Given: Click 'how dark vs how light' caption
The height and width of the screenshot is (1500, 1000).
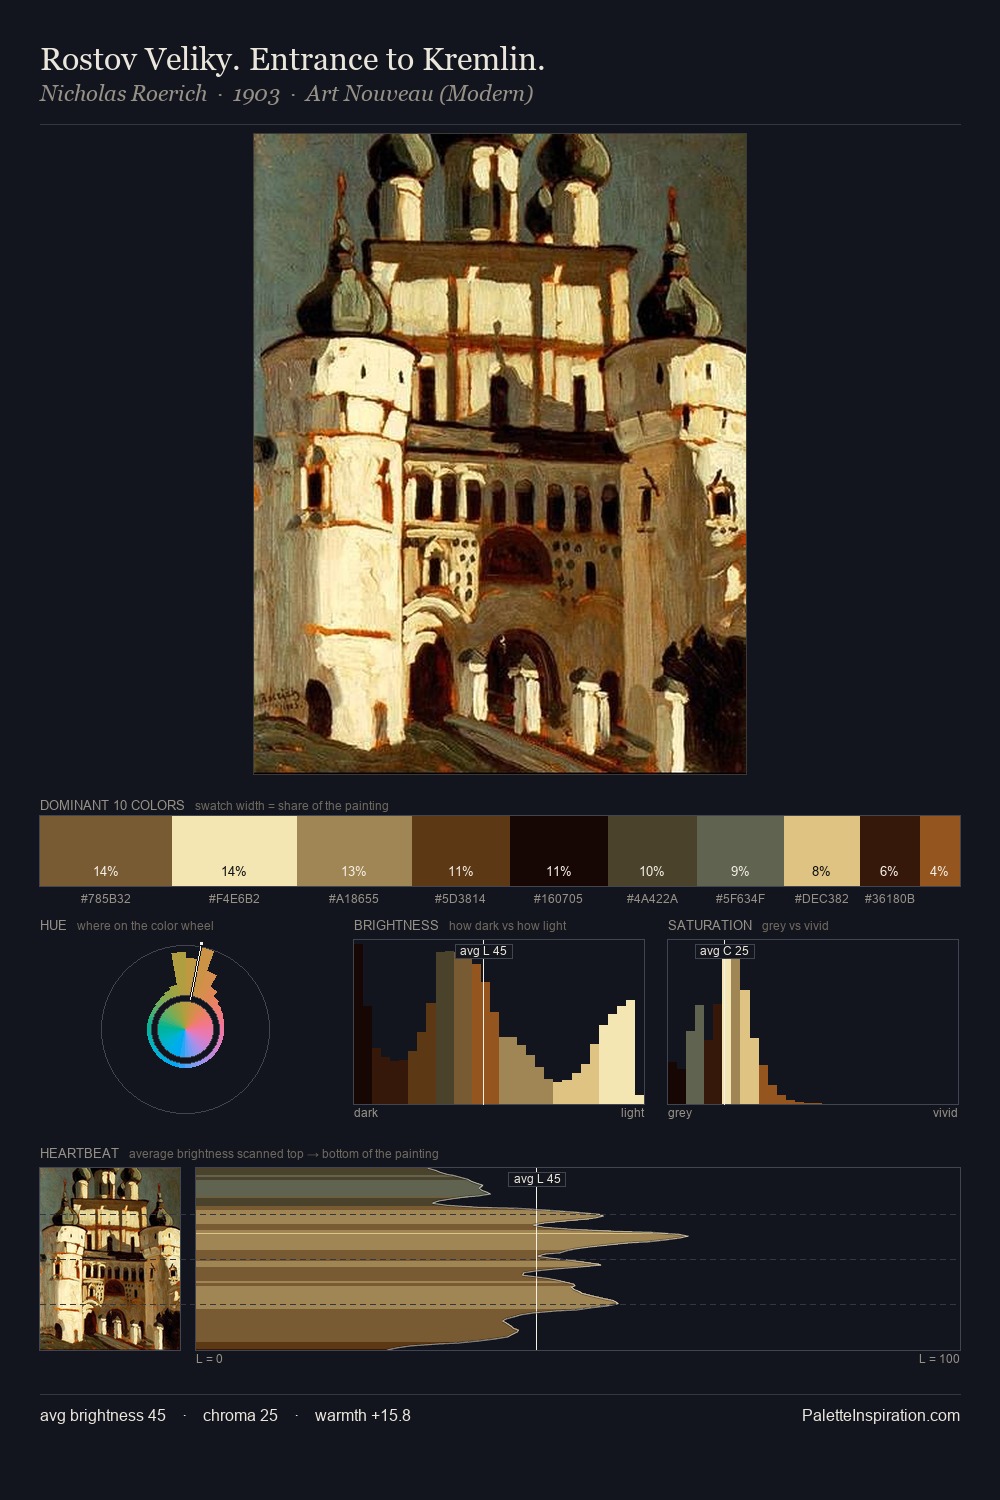Looking at the screenshot, I should tap(508, 926).
